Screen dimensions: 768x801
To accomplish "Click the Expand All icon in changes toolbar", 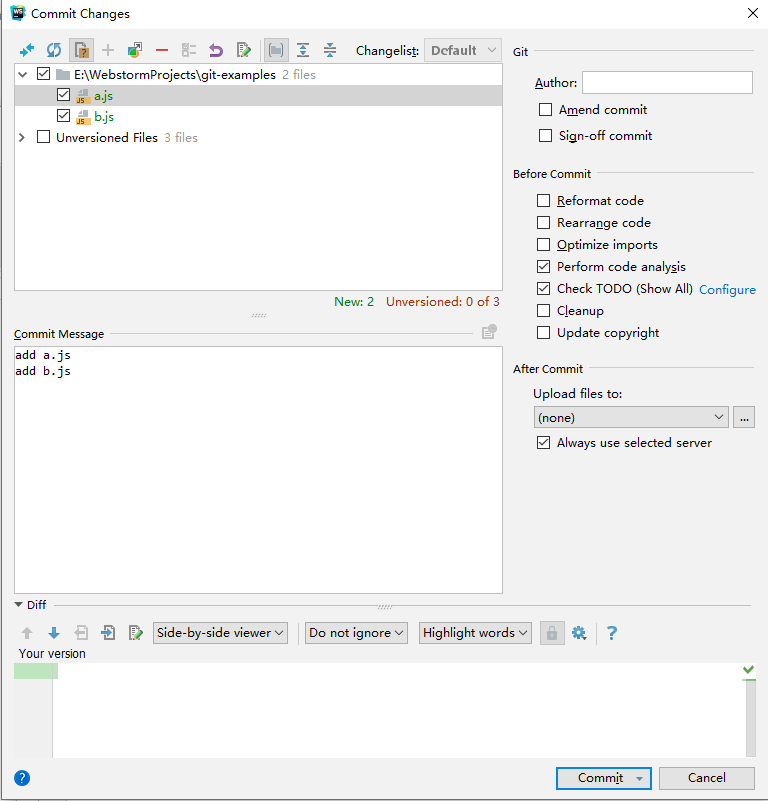I will 303,50.
